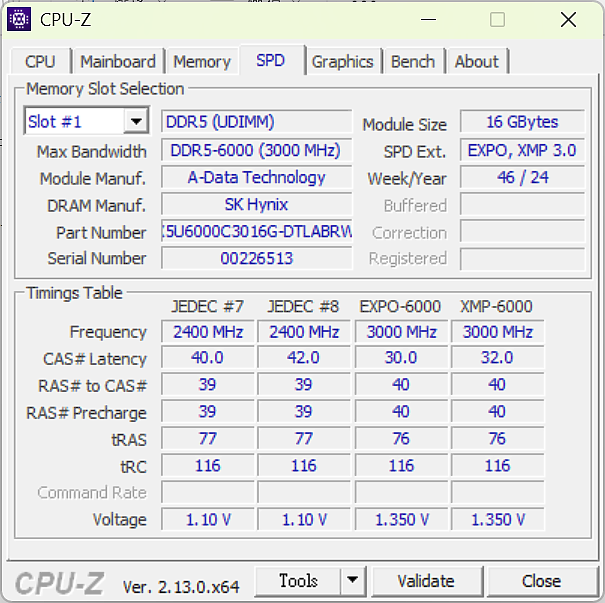Open the CPU tab
Viewport: 605px width, 603px height.
(x=41, y=62)
